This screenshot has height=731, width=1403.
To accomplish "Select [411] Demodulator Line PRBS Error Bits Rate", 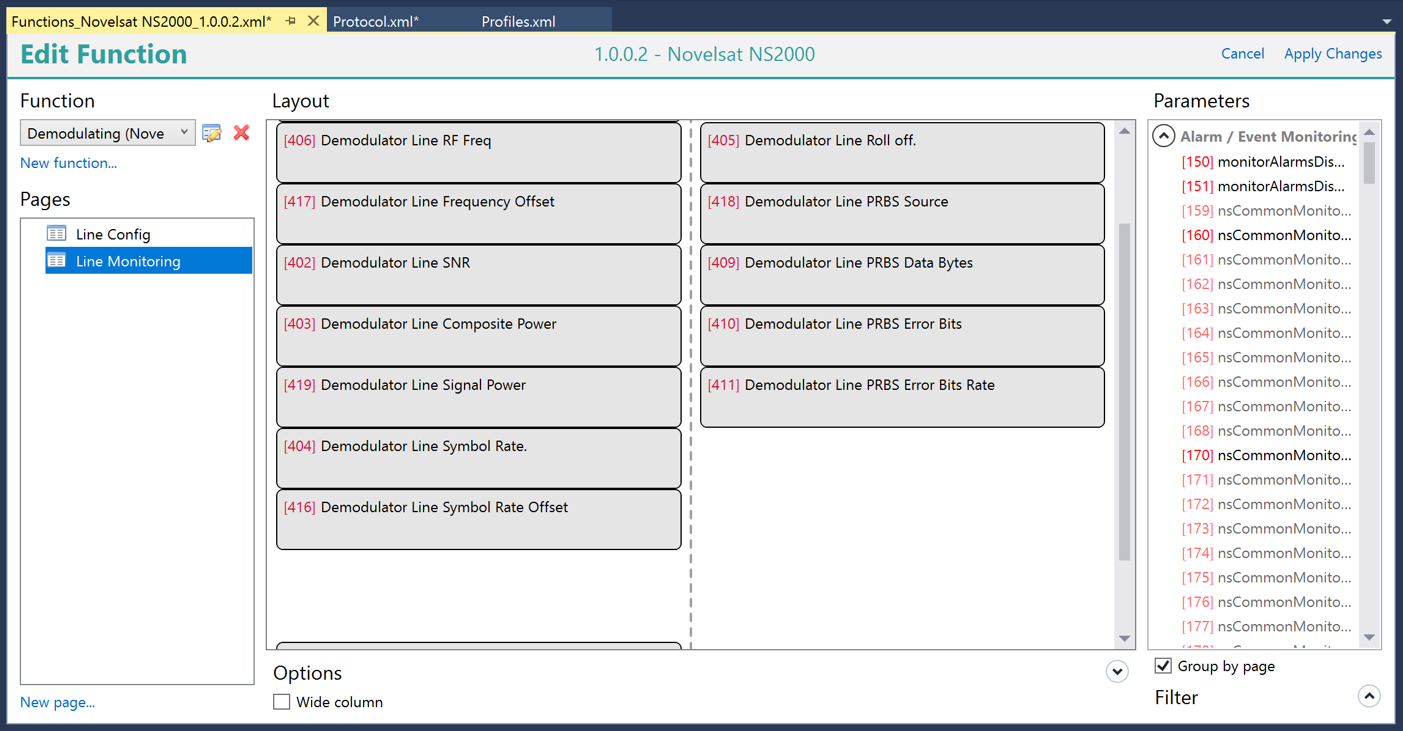I will point(903,396).
